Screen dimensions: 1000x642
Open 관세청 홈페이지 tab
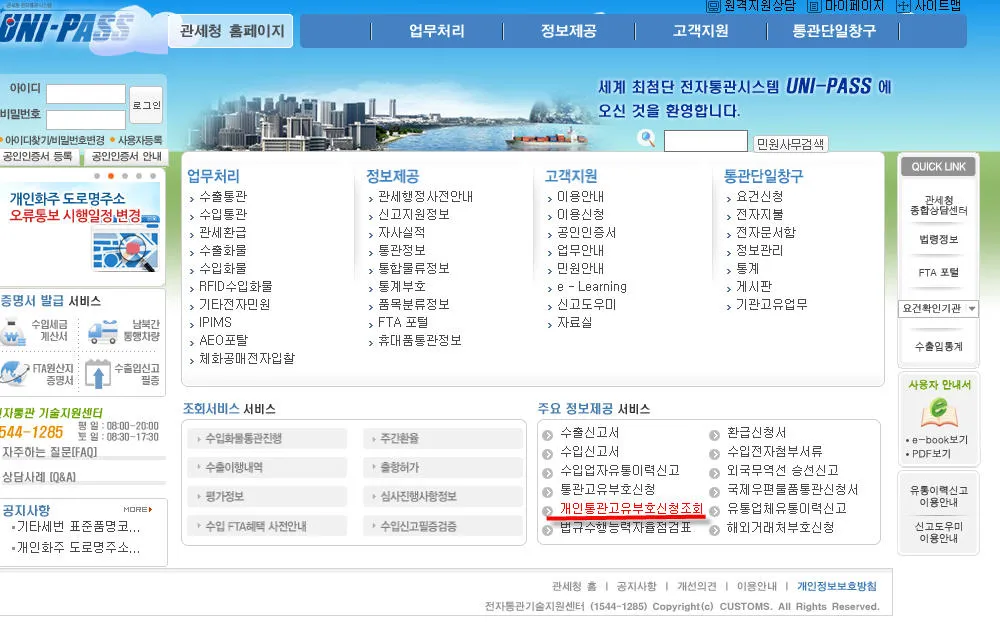click(x=231, y=31)
